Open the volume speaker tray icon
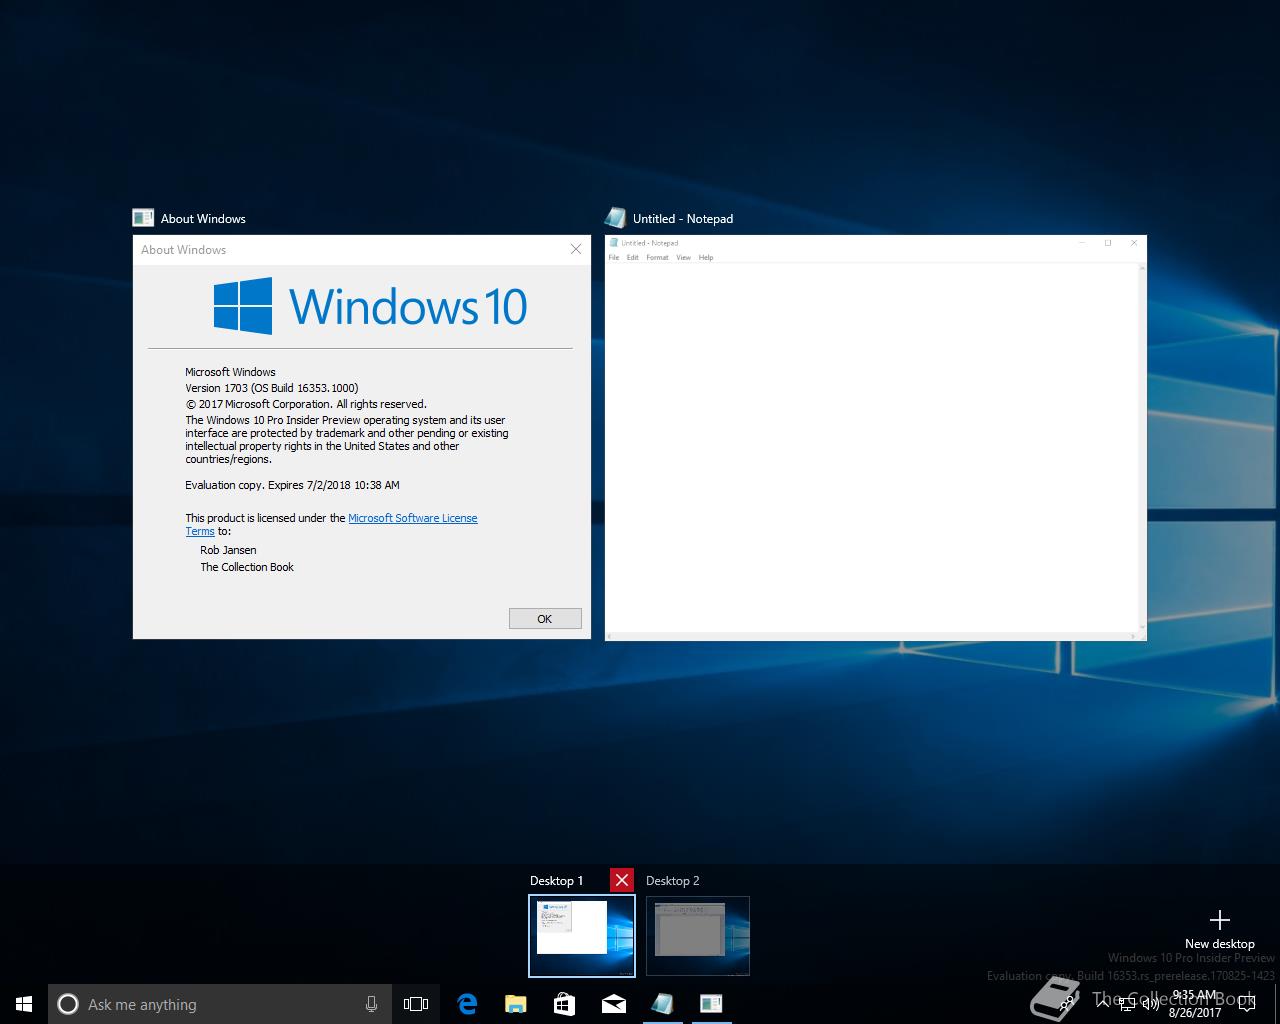Screen dimensions: 1280x1024 (x=1150, y=1004)
